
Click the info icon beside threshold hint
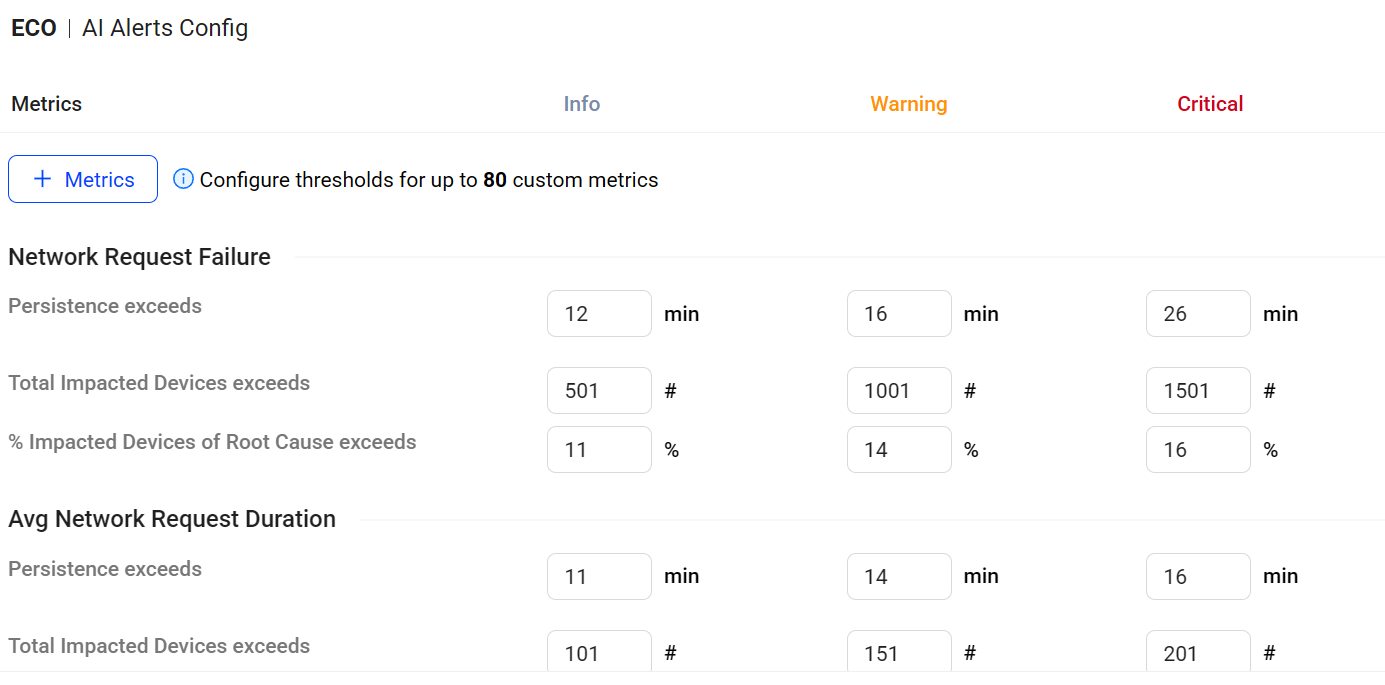(x=183, y=179)
